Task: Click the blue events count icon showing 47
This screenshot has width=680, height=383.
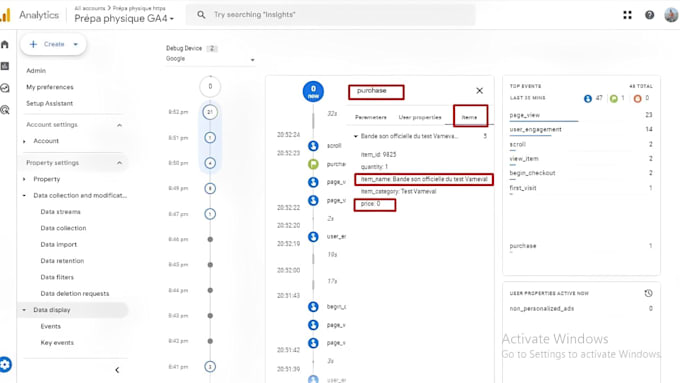Action: 588,98
